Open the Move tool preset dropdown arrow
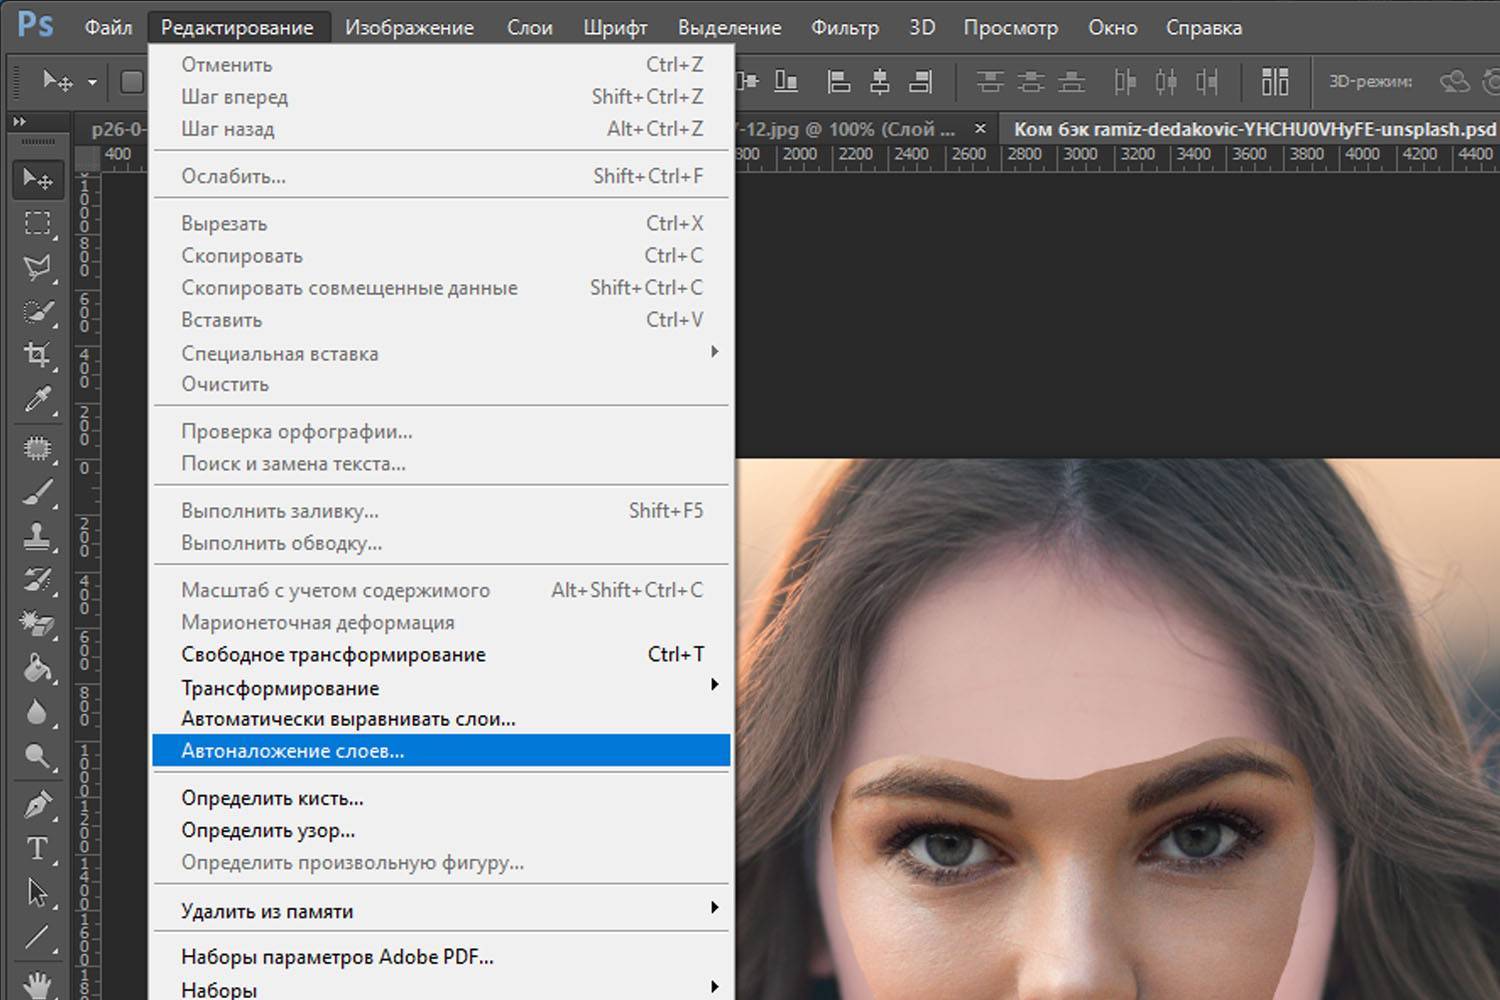 point(92,82)
